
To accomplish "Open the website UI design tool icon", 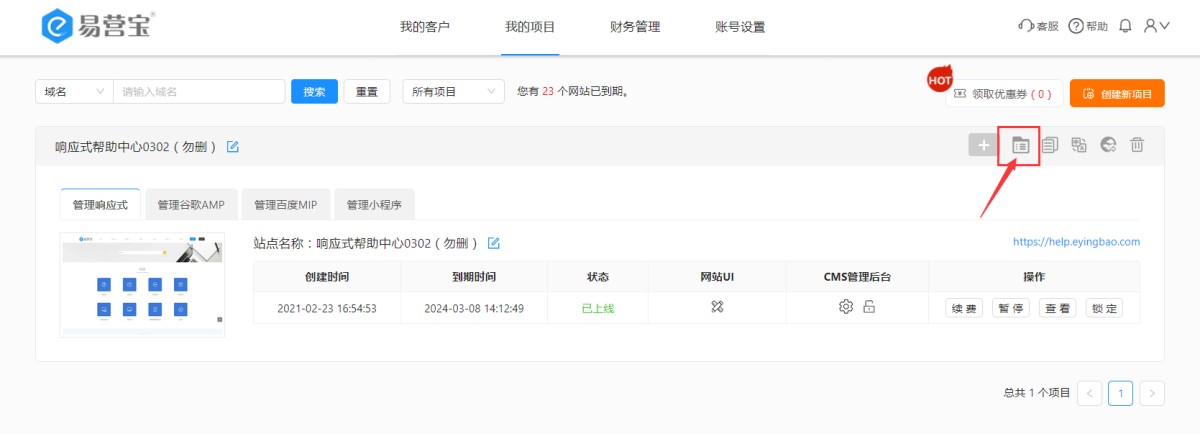I will [x=716, y=307].
